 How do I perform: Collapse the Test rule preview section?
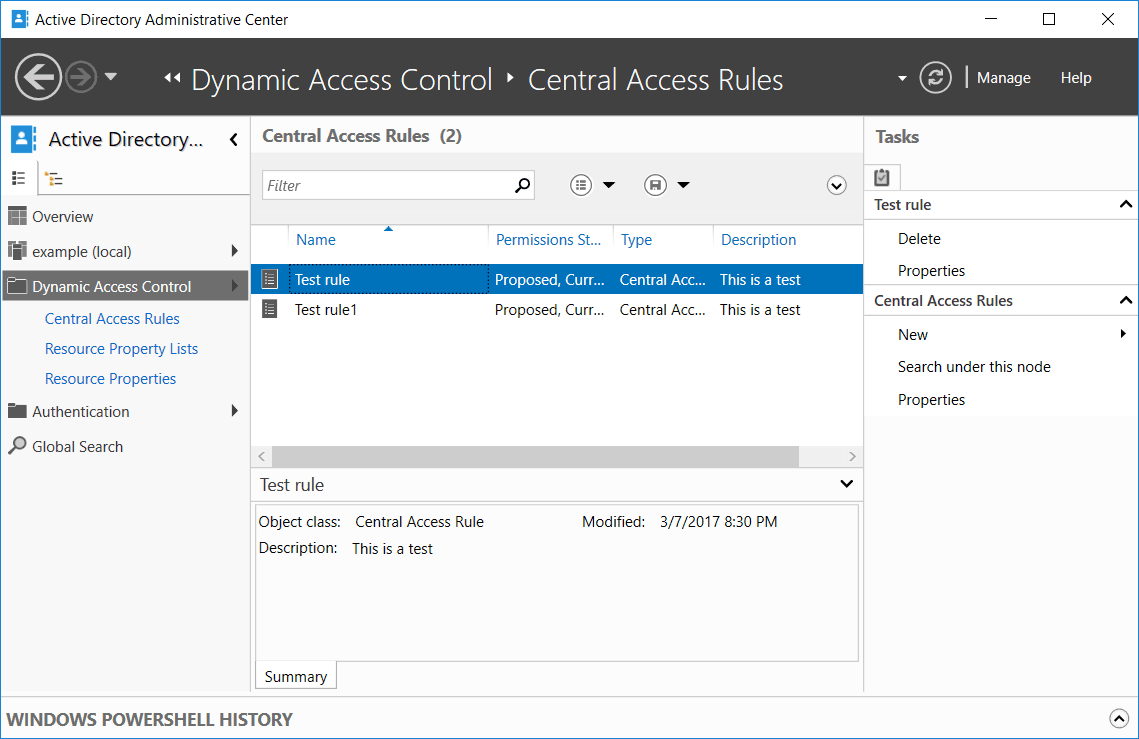click(846, 484)
